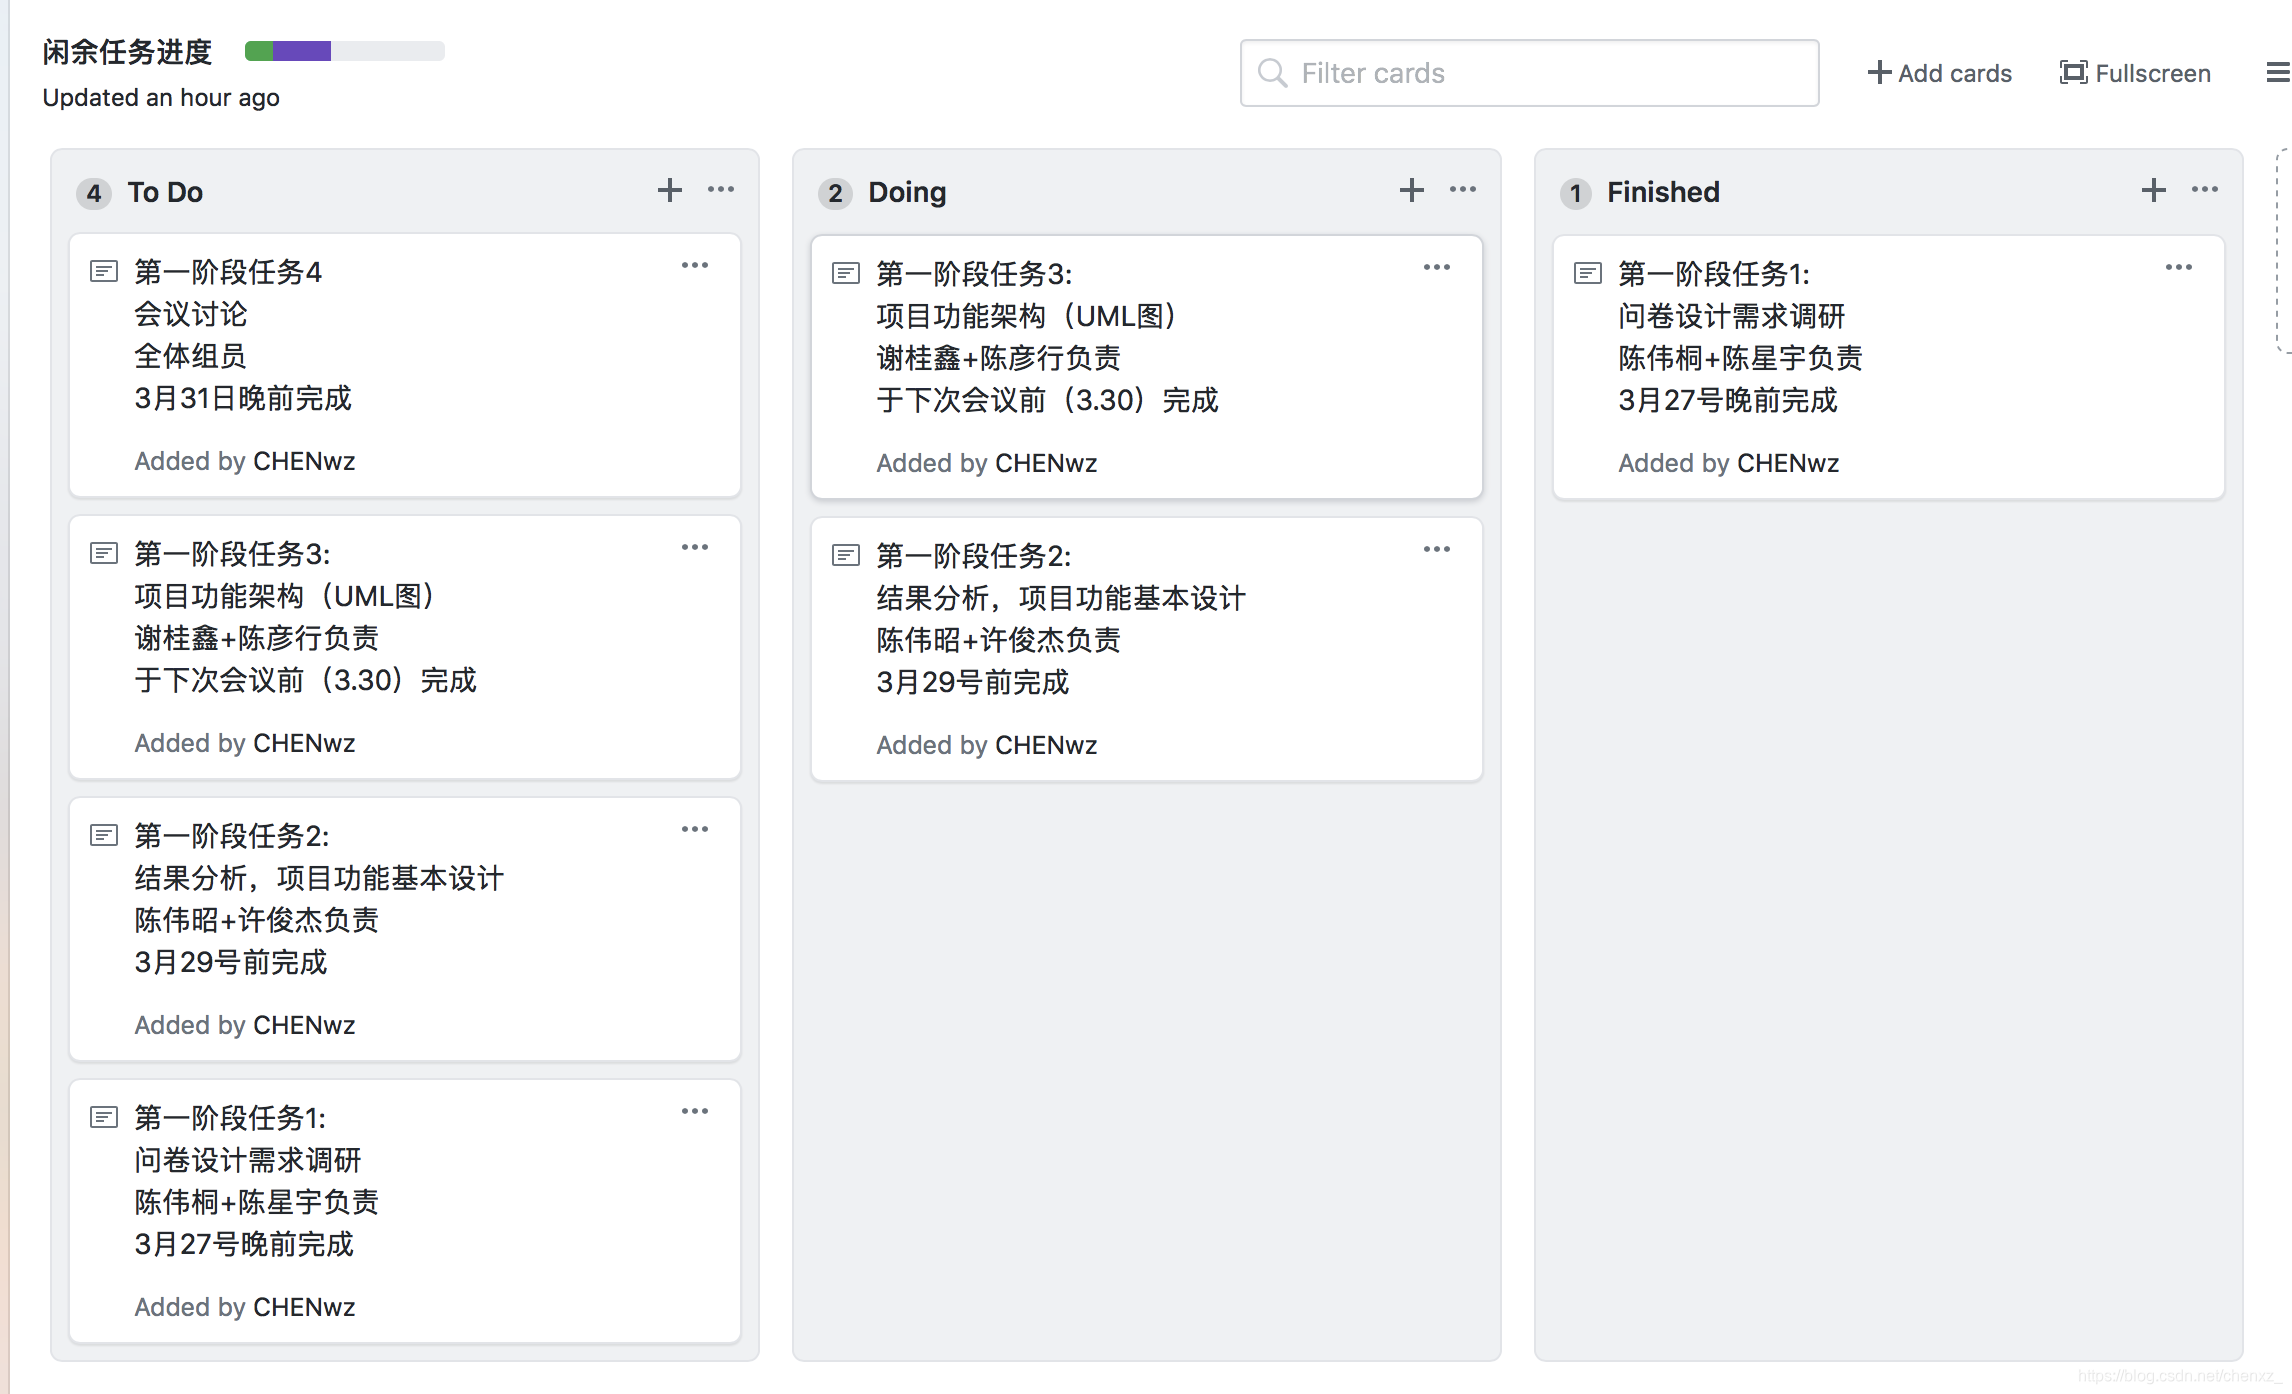2292x1394 pixels.
Task: Click into the Filter cards search field
Action: point(1529,73)
